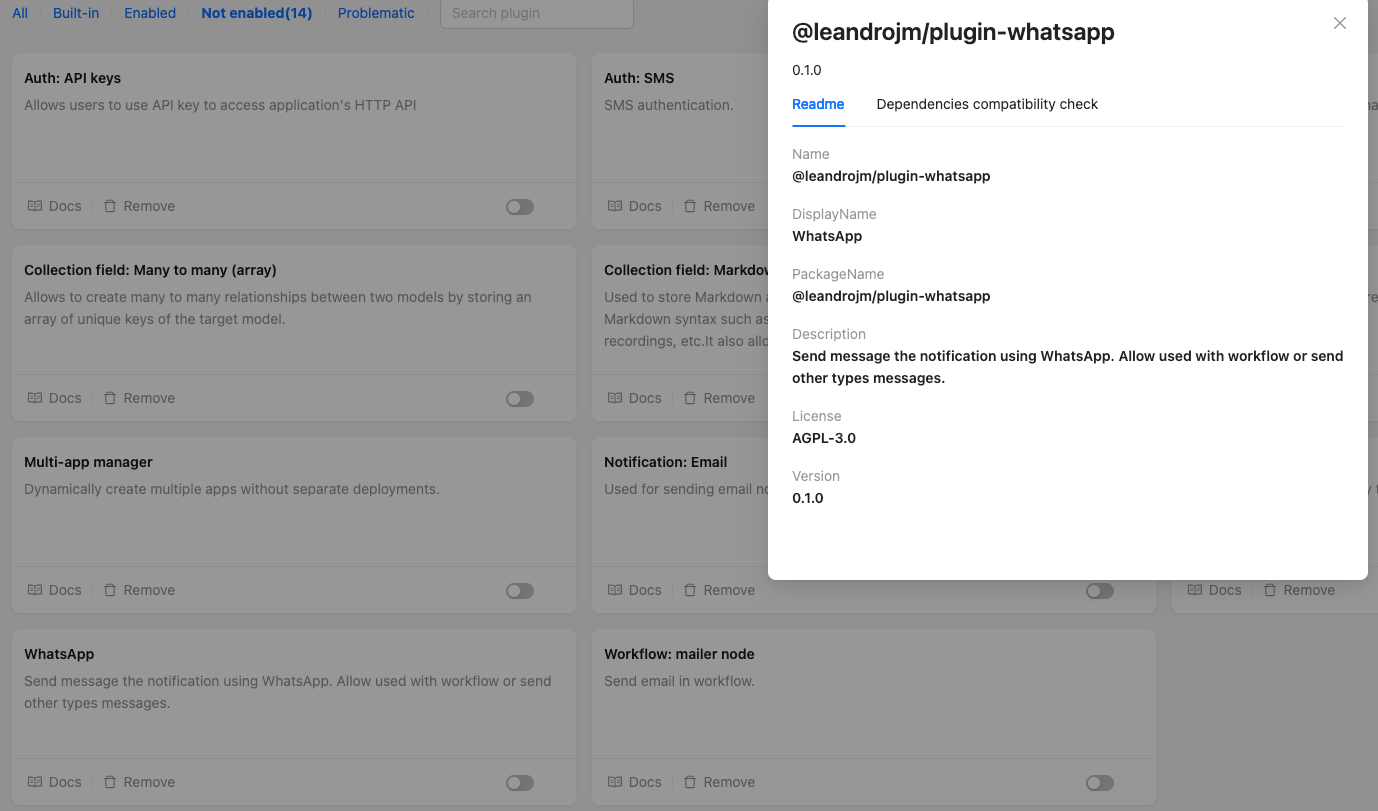1378x811 pixels.
Task: Turn on the Notification: Email plugin switch
Action: tap(1100, 591)
